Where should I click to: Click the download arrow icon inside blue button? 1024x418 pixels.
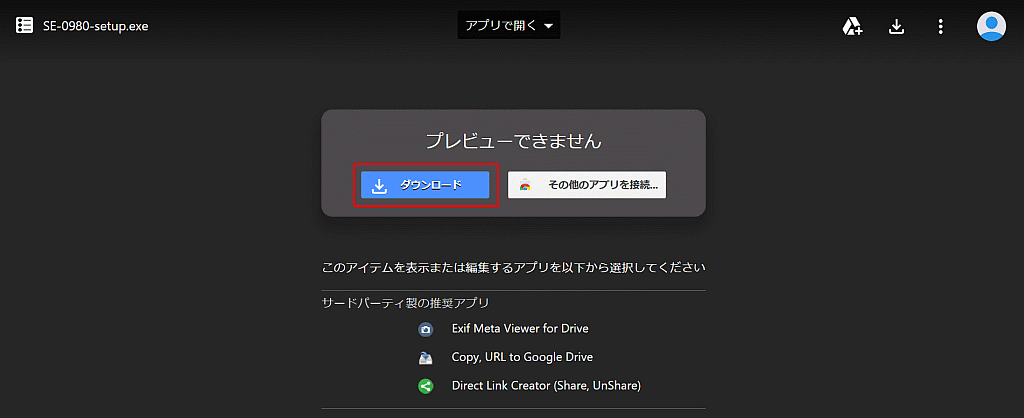379,185
